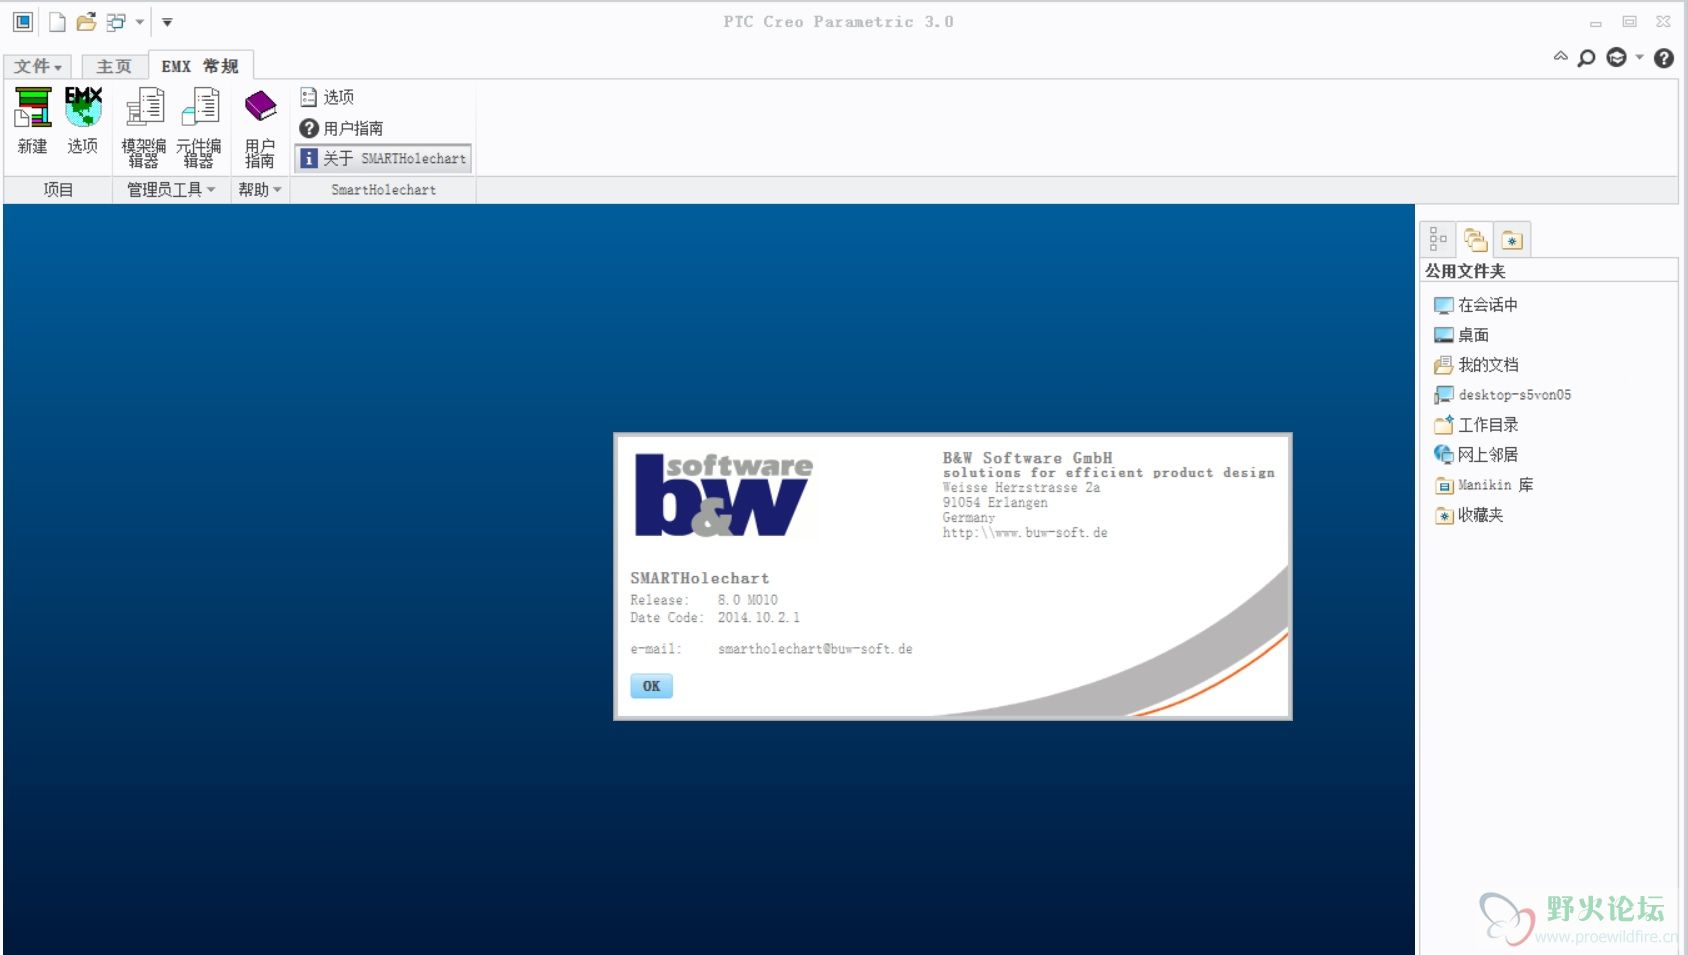Click the release value 8.0 M010
The width and height of the screenshot is (1688, 955).
(747, 600)
